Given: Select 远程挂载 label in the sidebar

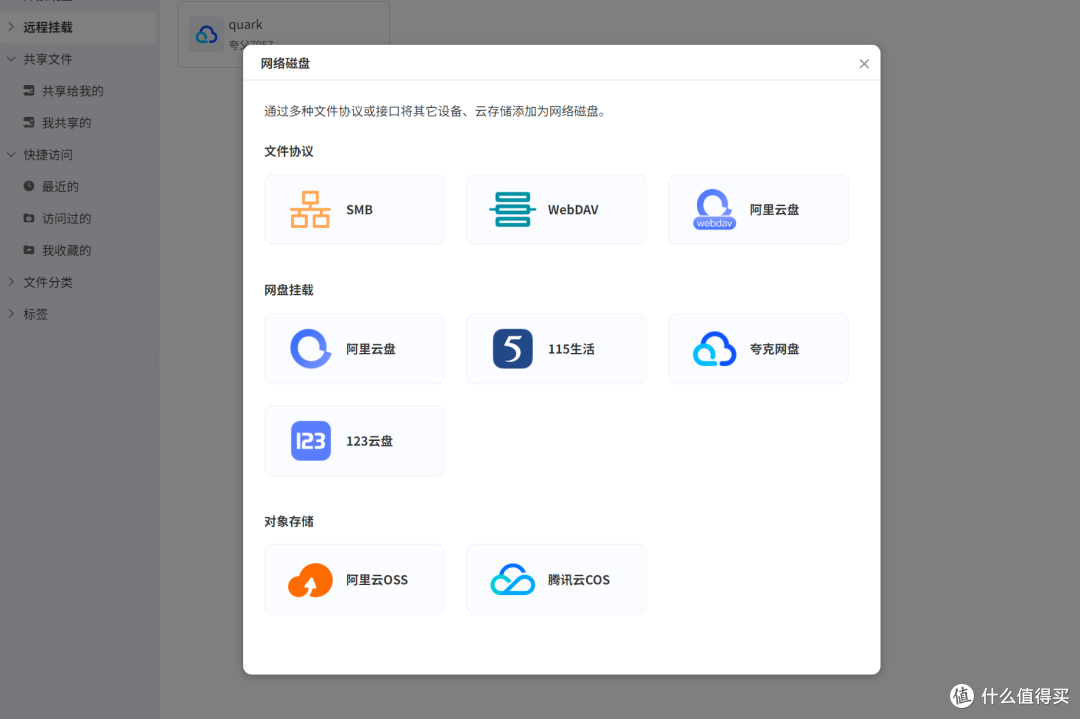Looking at the screenshot, I should point(48,28).
